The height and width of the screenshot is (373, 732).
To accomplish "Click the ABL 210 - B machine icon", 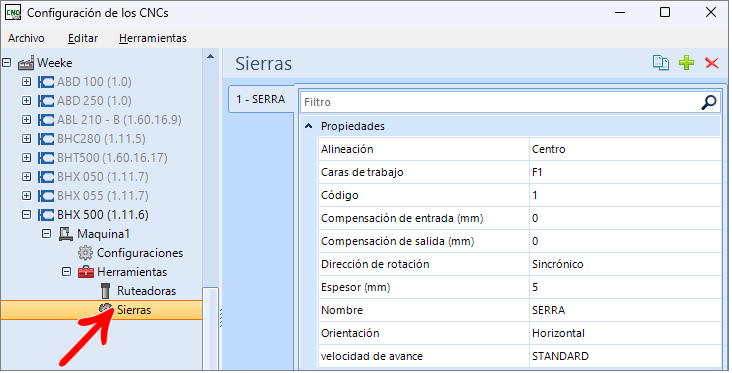I will [x=46, y=120].
